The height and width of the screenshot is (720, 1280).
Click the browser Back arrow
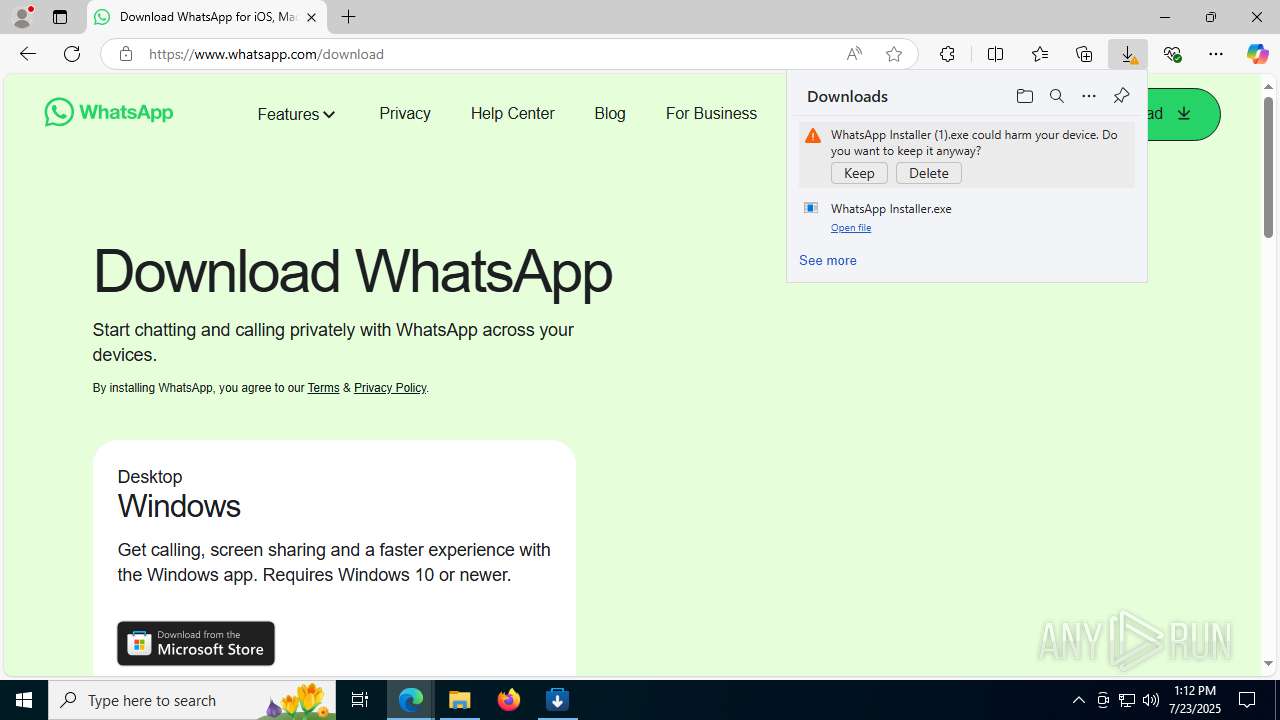coord(27,54)
